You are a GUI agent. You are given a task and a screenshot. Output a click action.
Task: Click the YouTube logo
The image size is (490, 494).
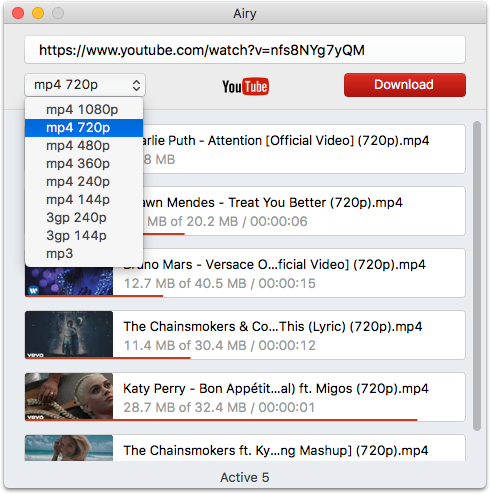(245, 86)
